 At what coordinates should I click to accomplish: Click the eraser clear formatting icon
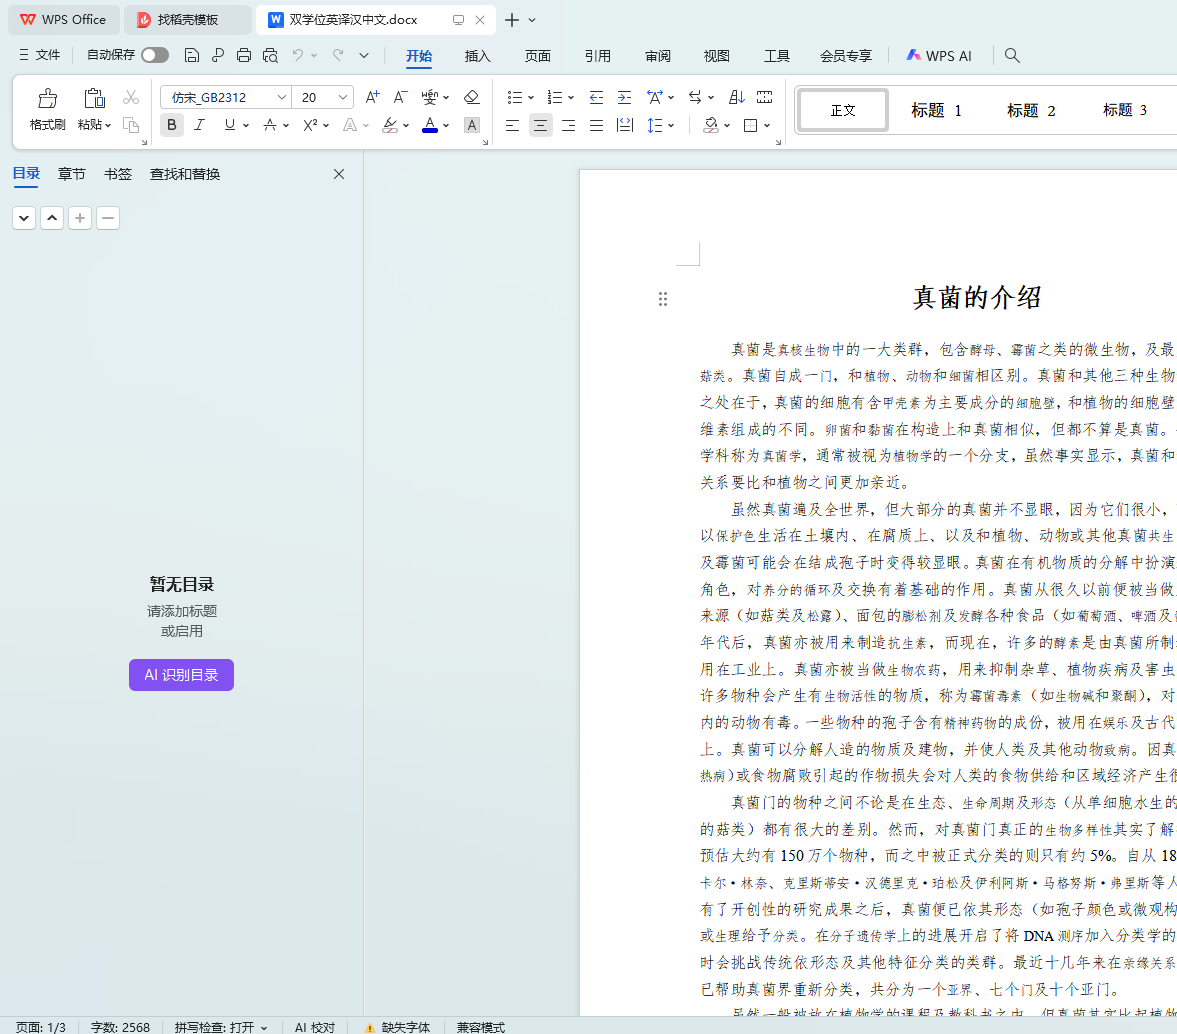472,97
